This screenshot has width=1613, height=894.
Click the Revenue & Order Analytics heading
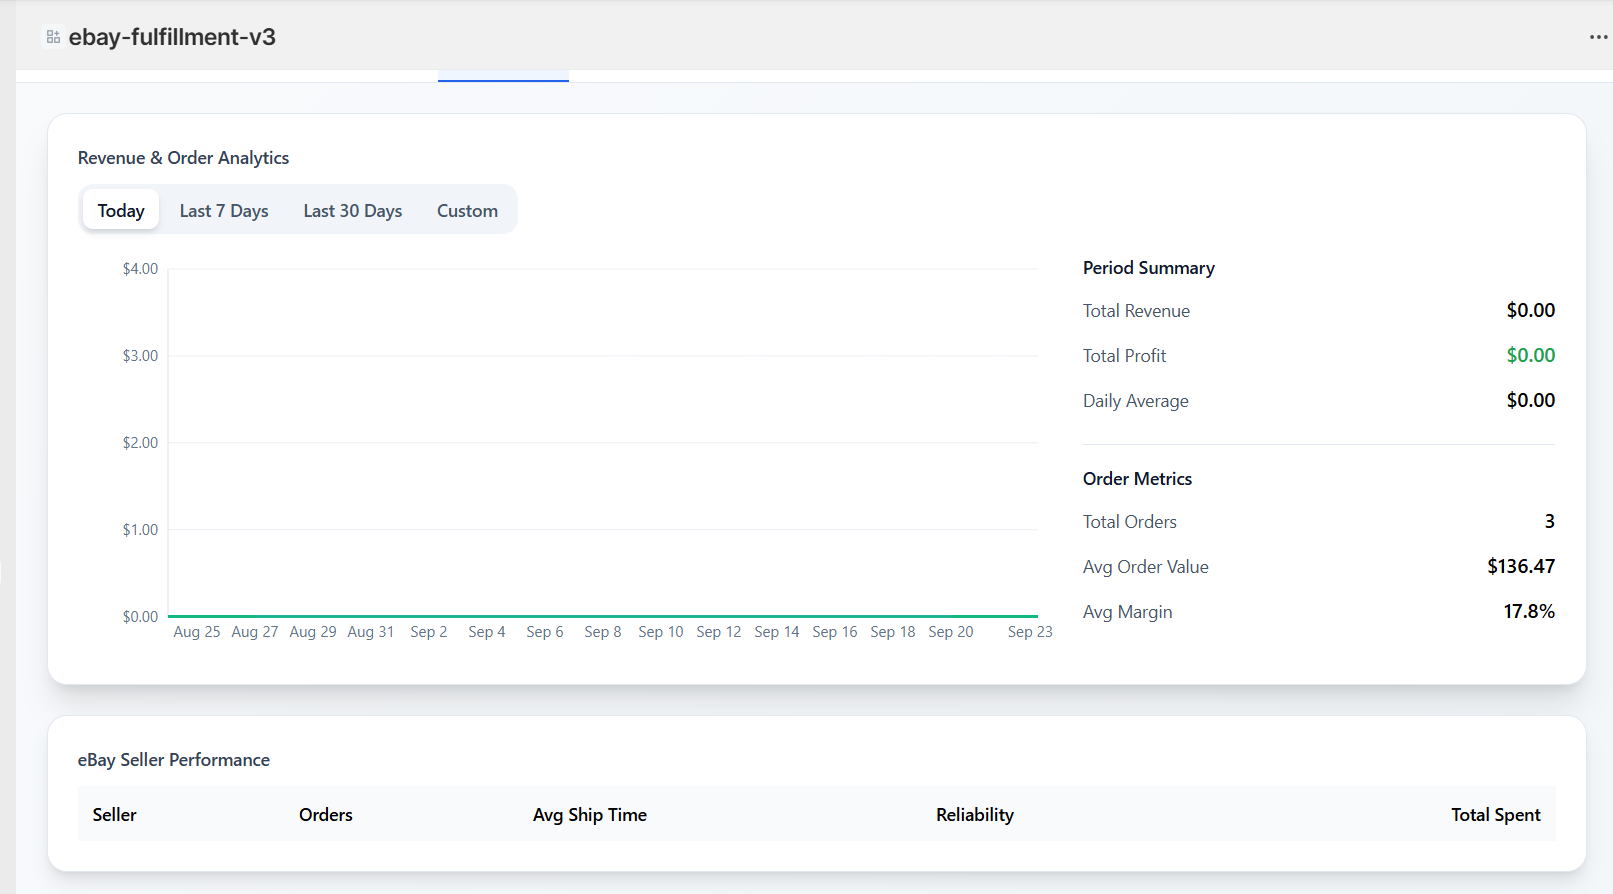point(183,158)
